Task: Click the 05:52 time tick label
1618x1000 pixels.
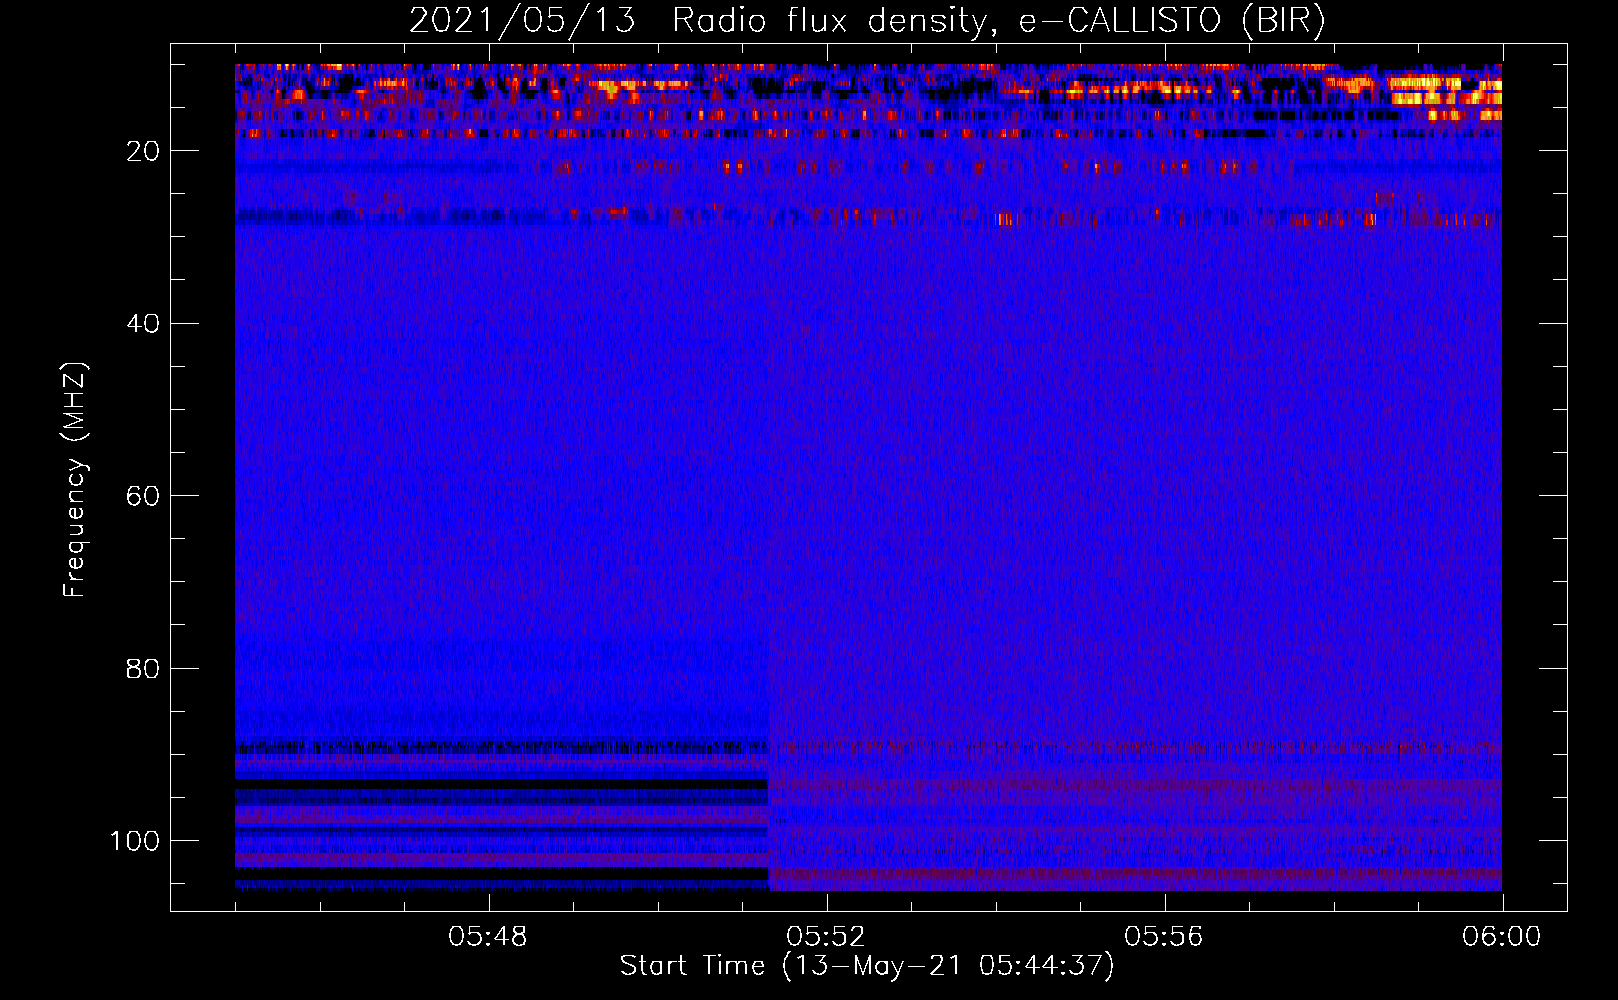Action: [826, 937]
